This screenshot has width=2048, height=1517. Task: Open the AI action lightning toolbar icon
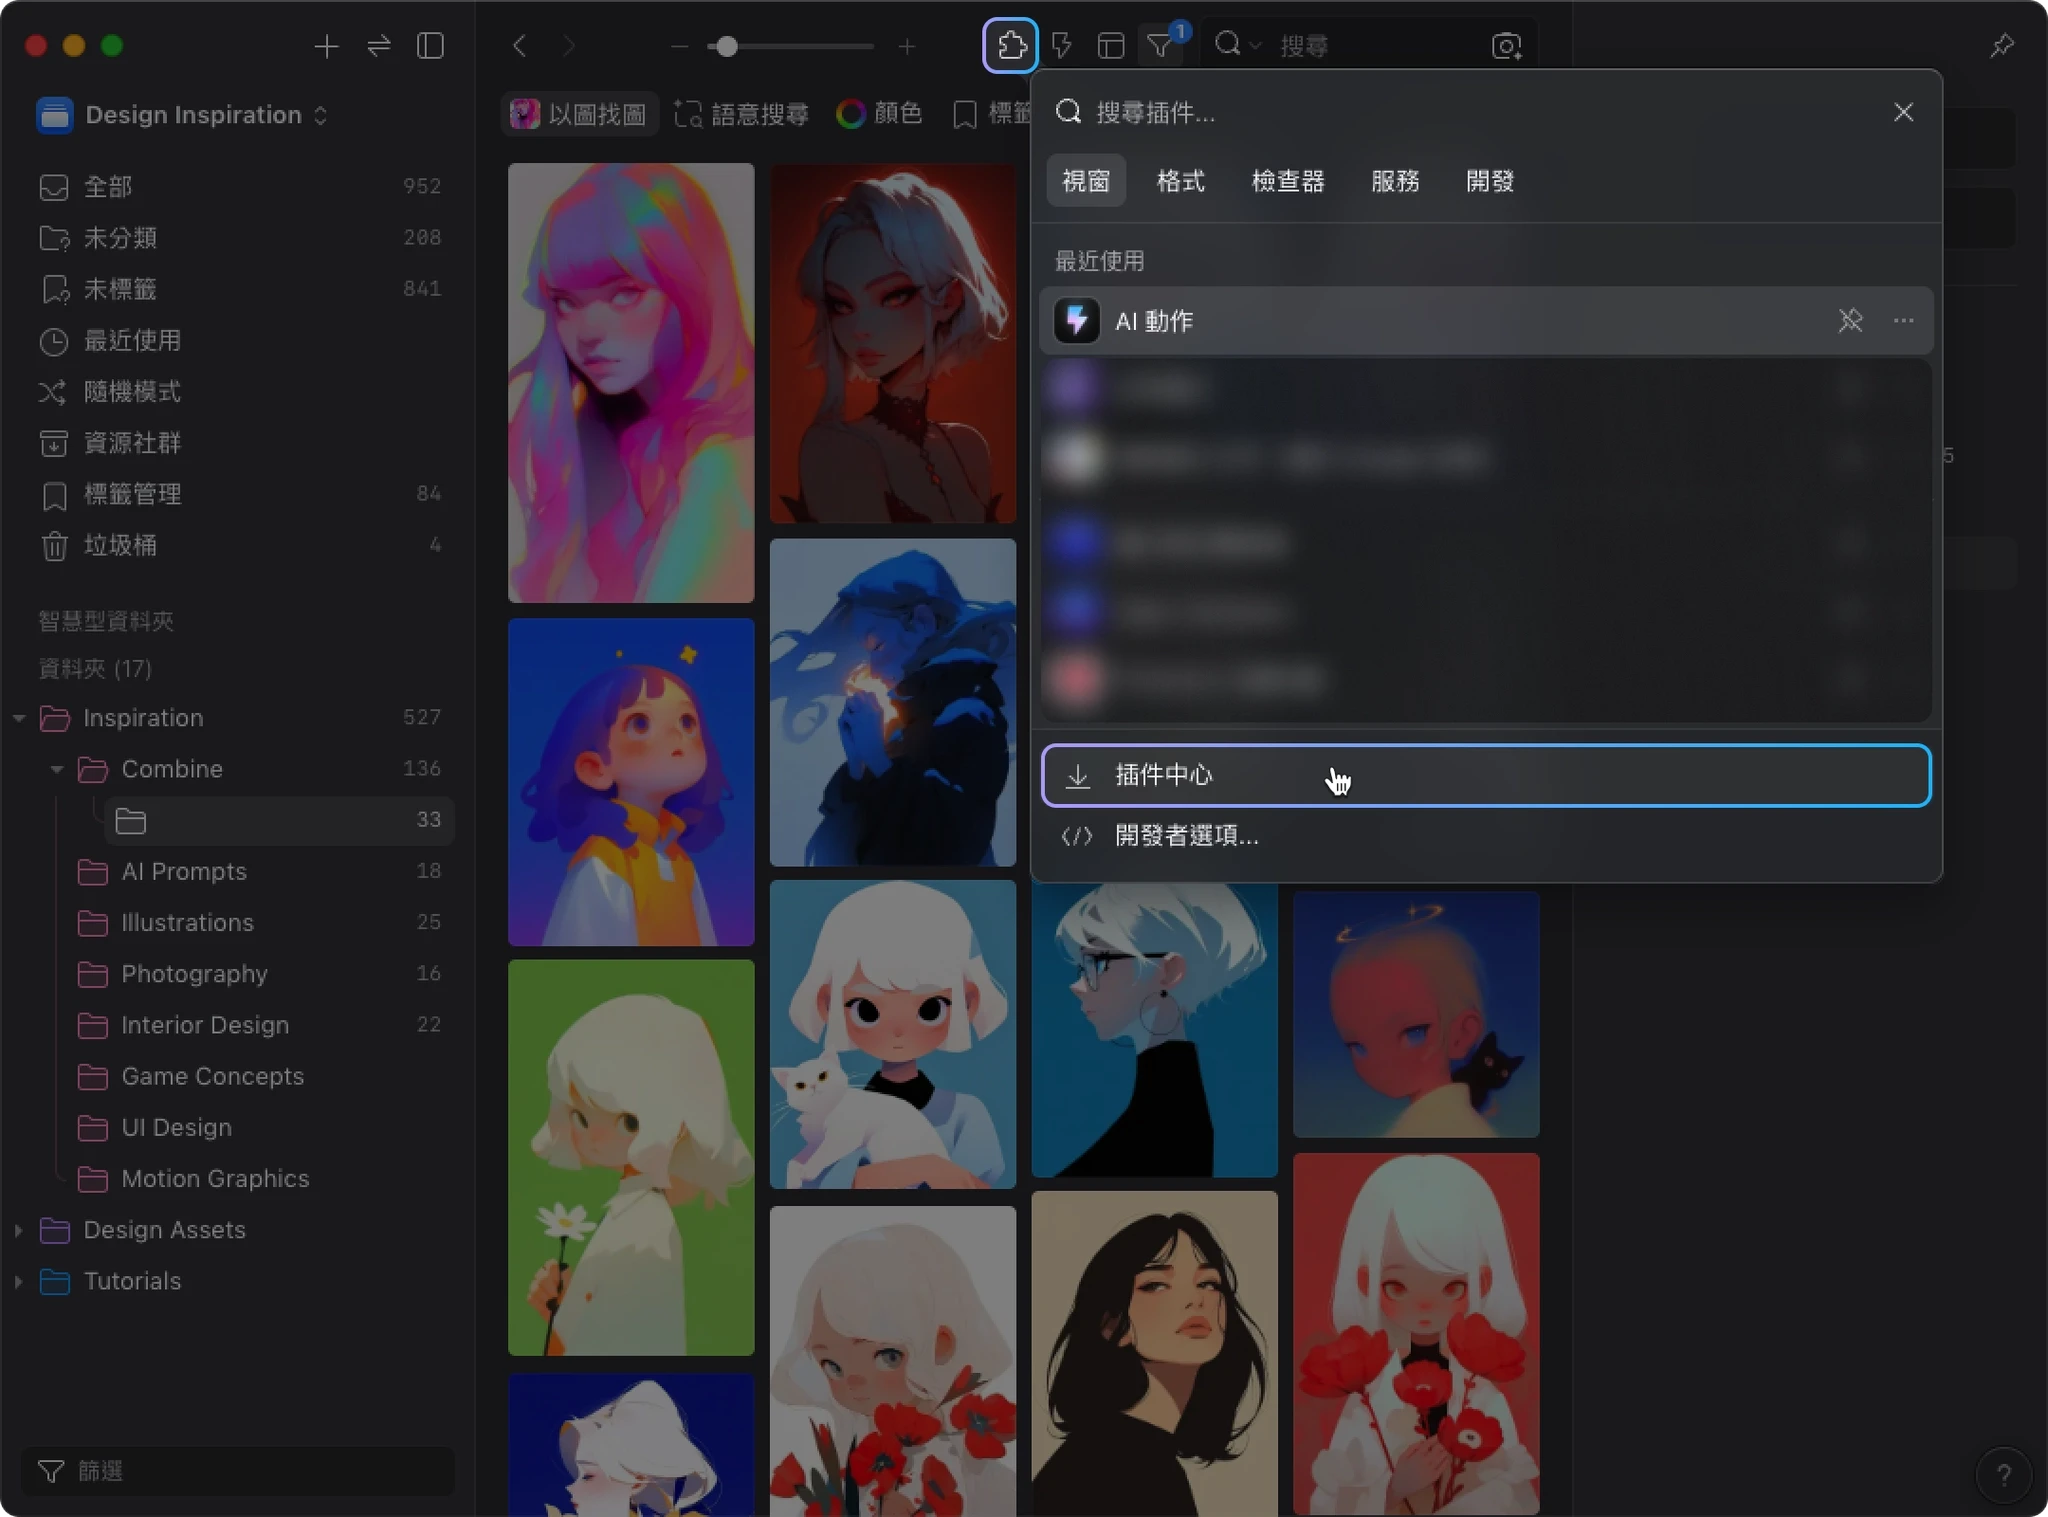pos(1062,46)
